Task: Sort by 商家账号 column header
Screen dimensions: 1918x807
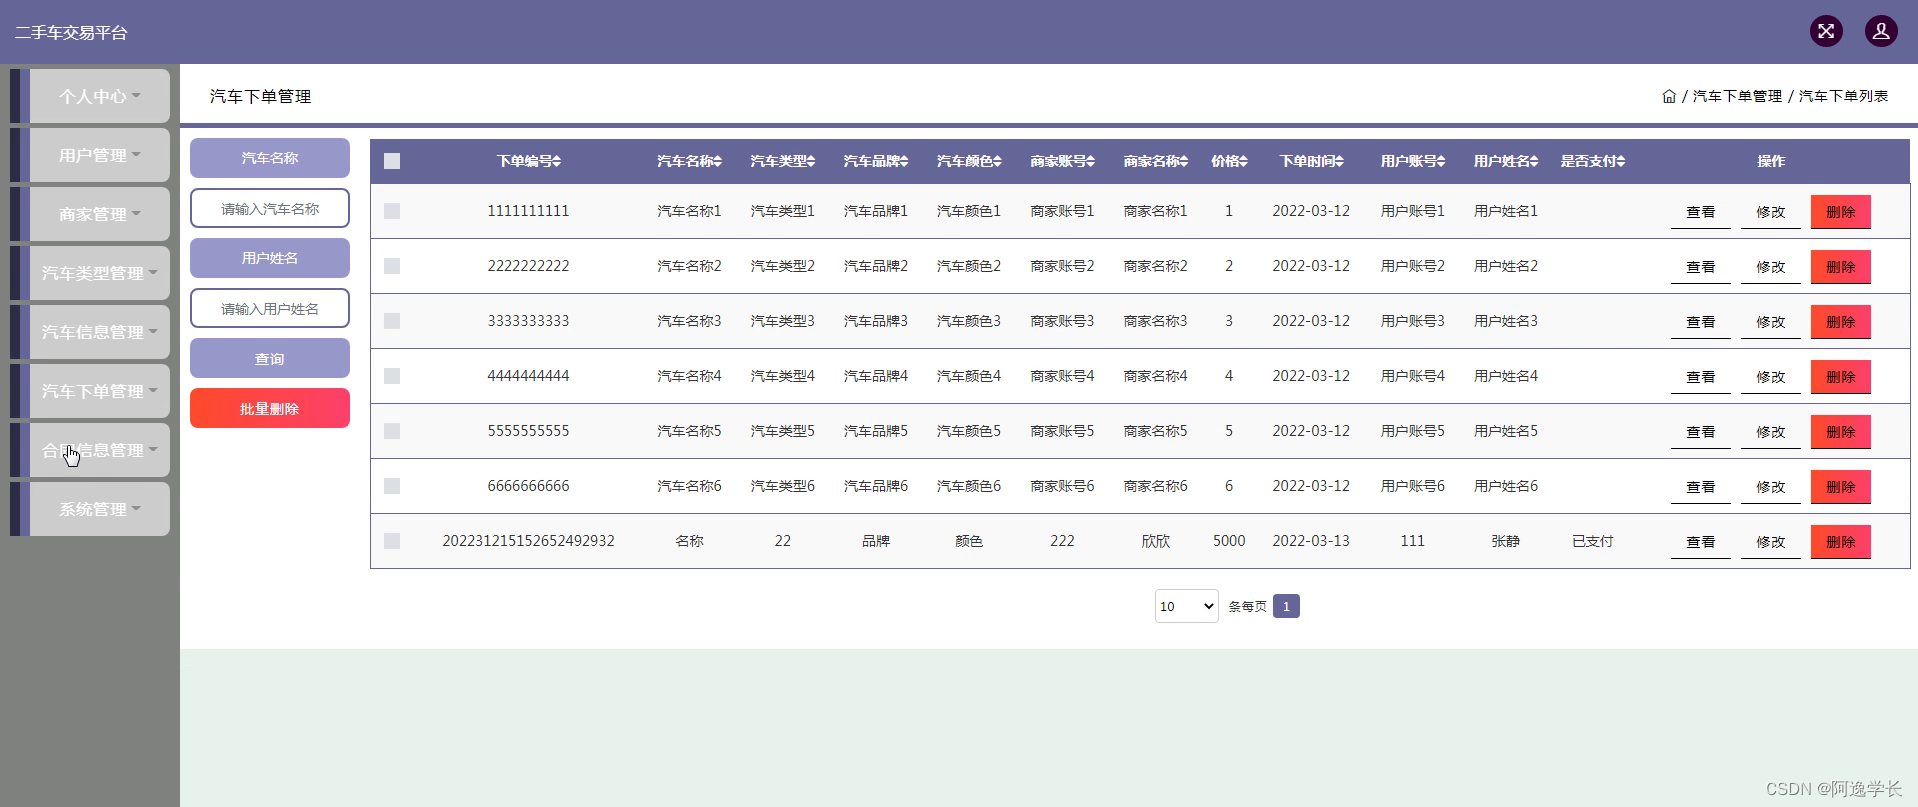Action: tap(1062, 161)
